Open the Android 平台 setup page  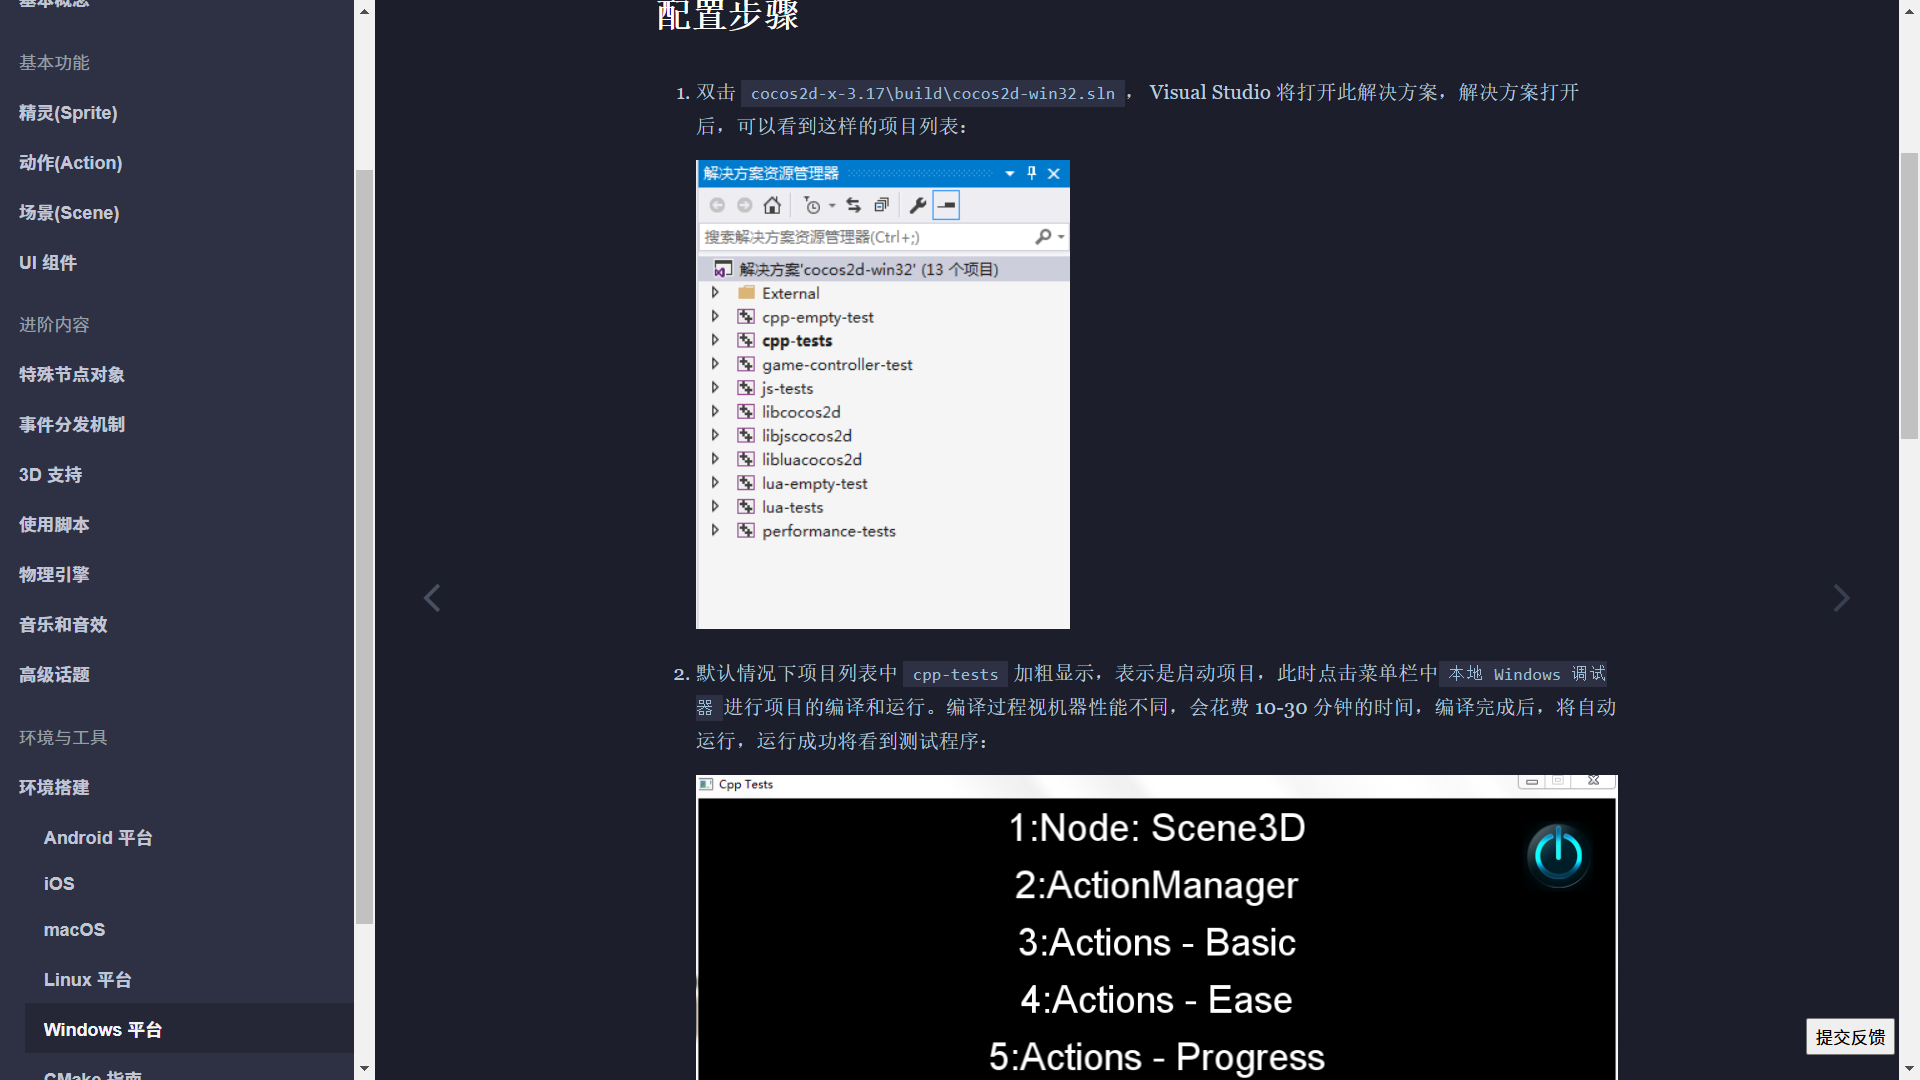pos(98,838)
